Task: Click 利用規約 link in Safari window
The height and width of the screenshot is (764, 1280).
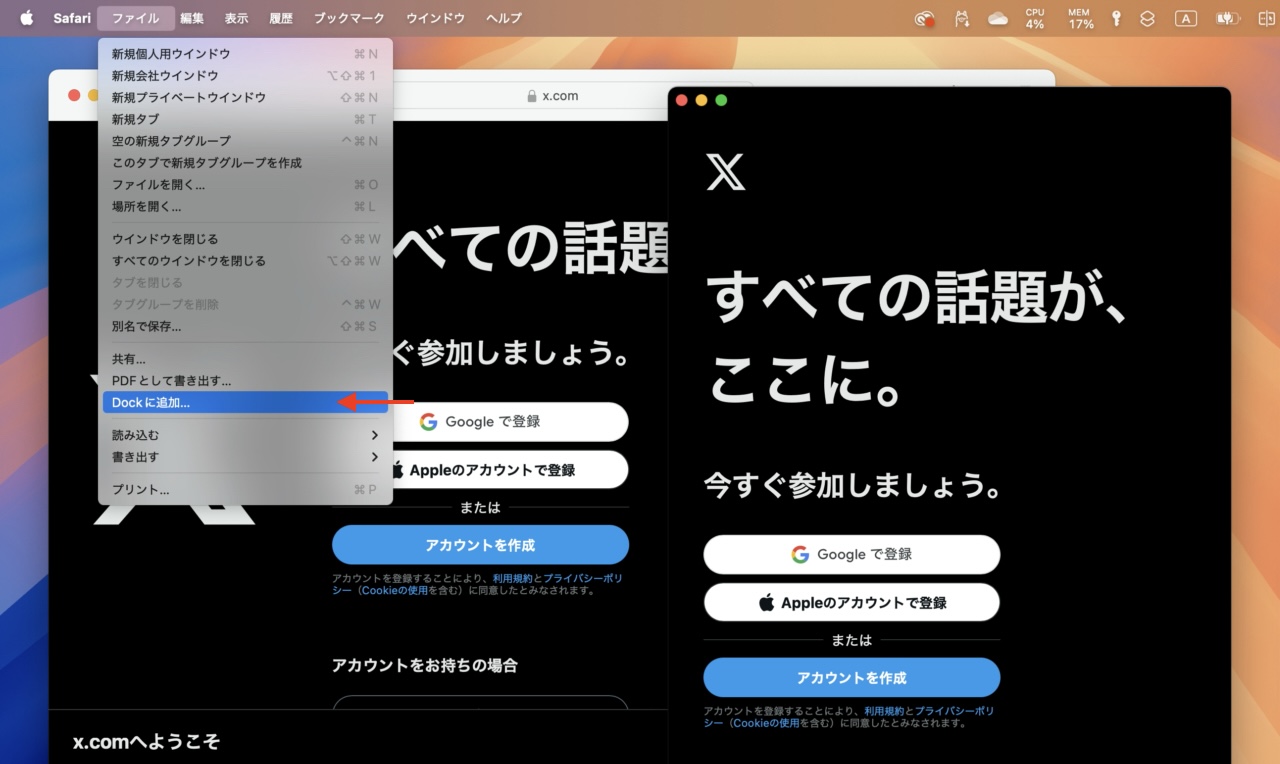Action: pyautogui.click(x=512, y=578)
